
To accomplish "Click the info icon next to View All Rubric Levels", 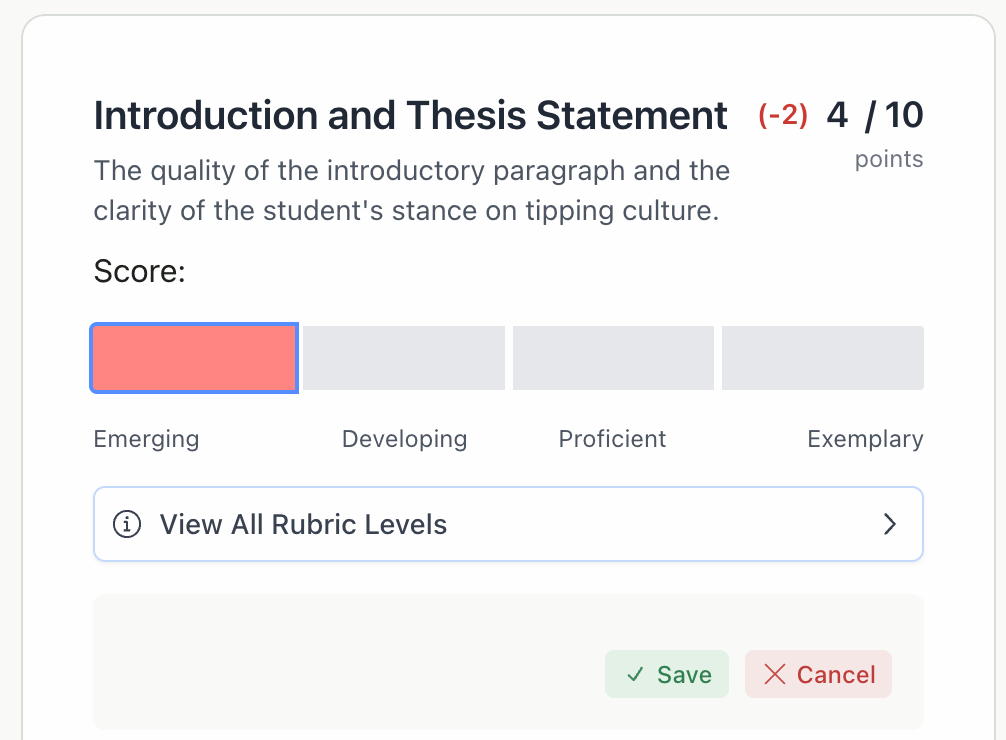I will pos(127,523).
